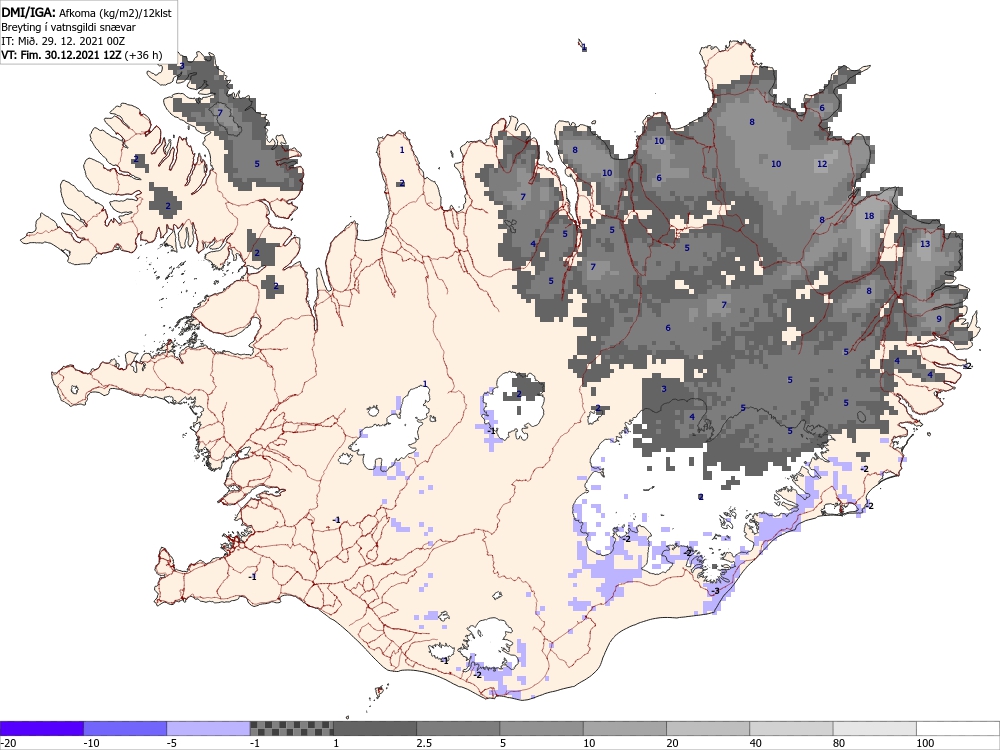Click the '2.5' legend scale label
The width and height of the screenshot is (1000, 750).
[423, 743]
